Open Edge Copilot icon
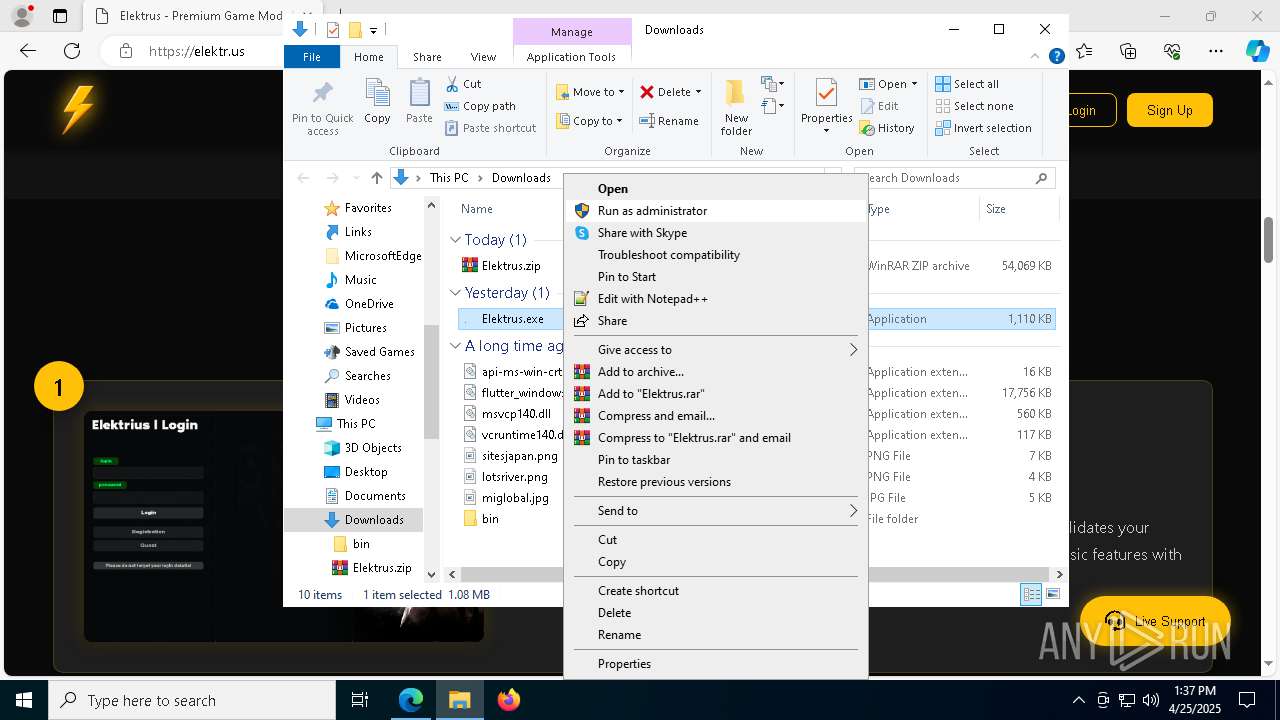 (x=1257, y=51)
